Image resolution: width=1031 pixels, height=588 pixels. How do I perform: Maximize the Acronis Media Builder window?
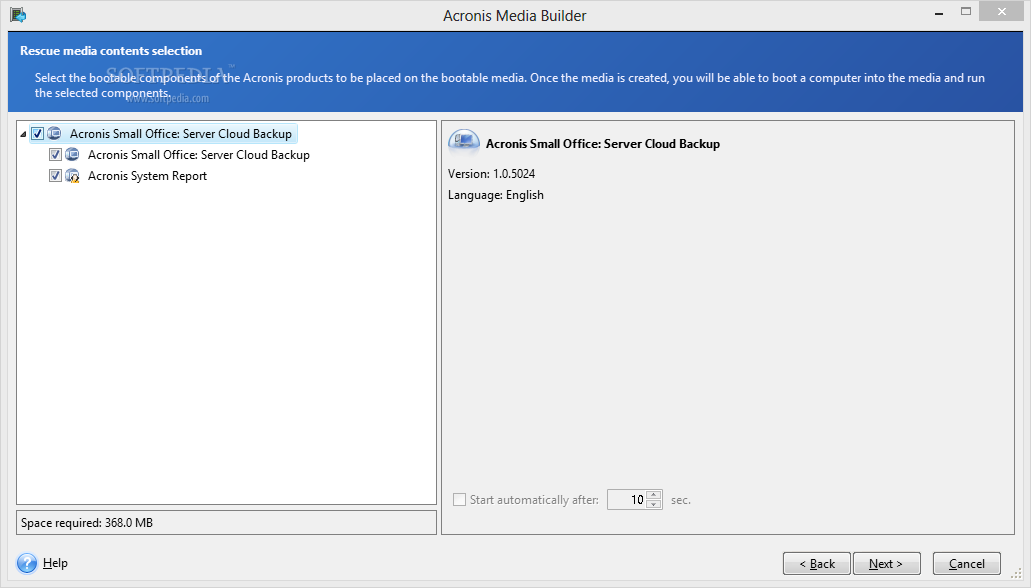(x=965, y=12)
